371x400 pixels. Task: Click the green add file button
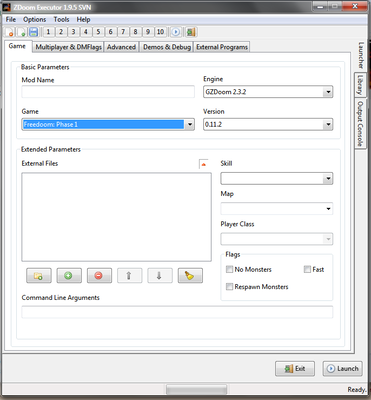69,276
